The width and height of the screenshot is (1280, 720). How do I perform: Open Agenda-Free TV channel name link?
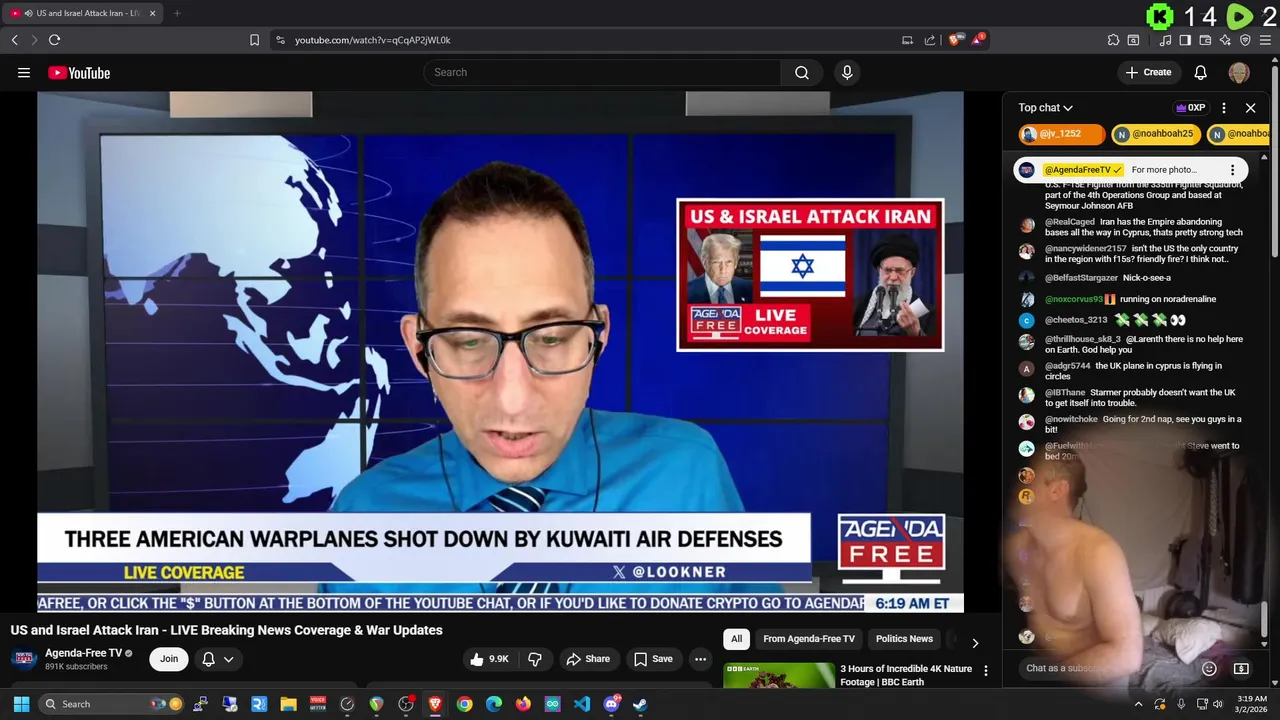coord(83,653)
